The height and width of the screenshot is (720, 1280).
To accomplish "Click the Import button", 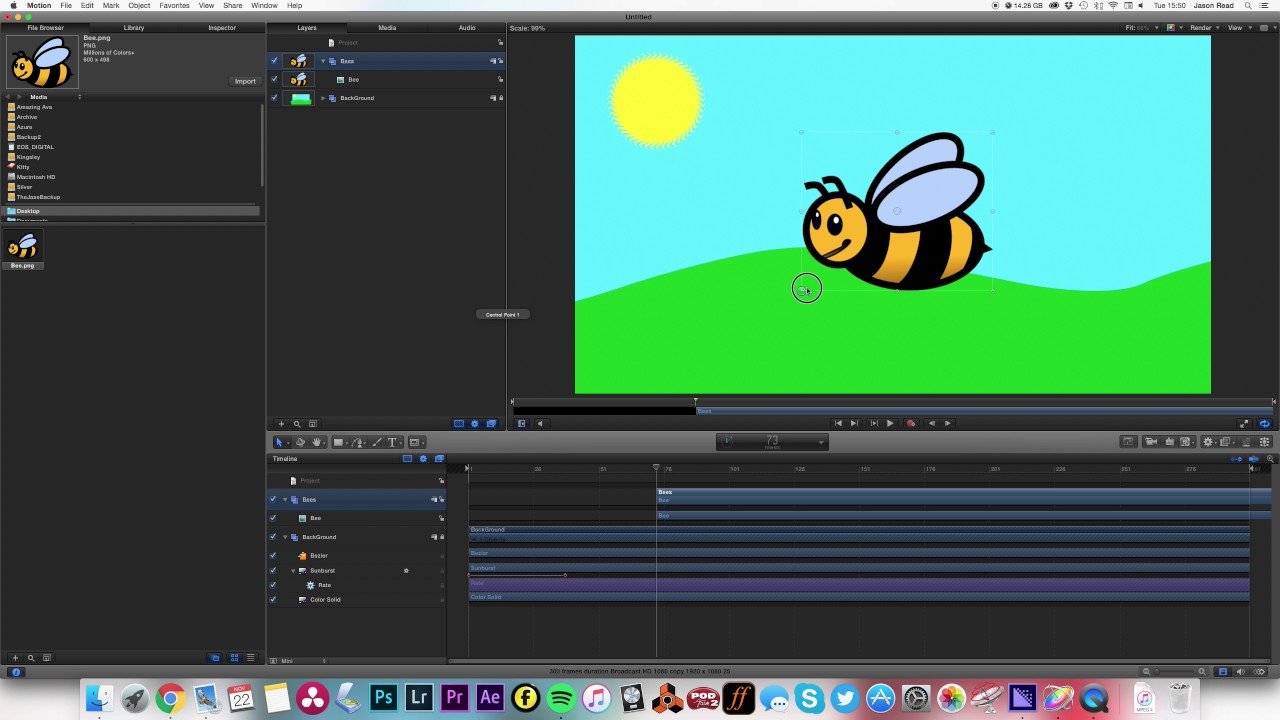I will point(245,81).
